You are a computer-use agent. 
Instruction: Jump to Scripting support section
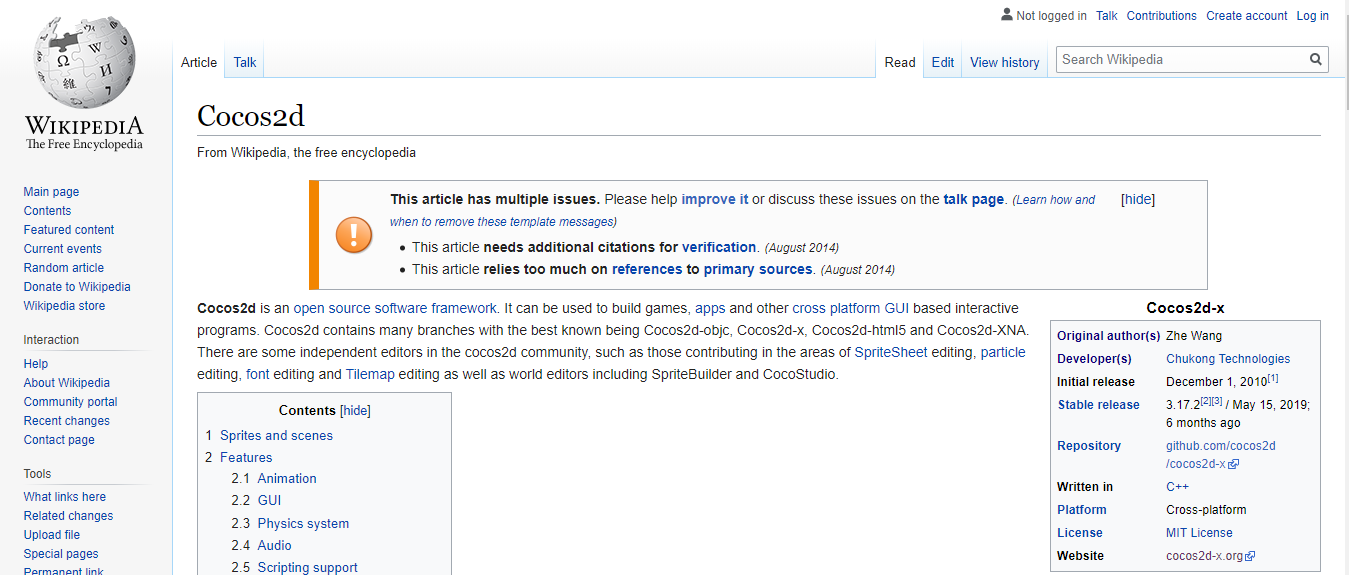(307, 567)
